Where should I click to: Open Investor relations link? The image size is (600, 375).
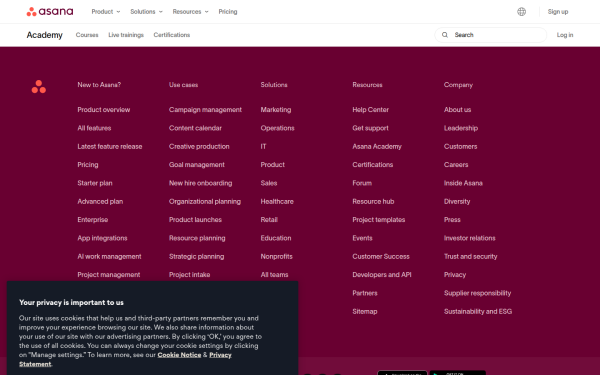[x=470, y=238]
